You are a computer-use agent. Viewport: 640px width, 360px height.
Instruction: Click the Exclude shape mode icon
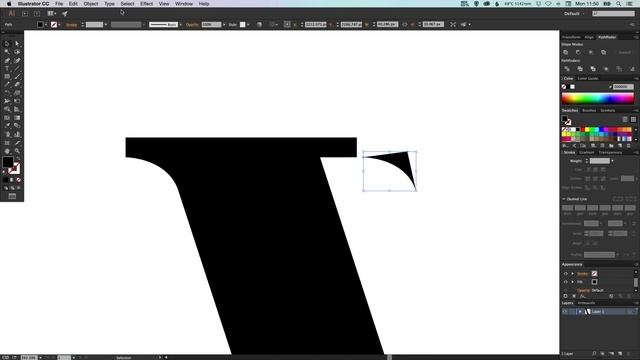603,52
